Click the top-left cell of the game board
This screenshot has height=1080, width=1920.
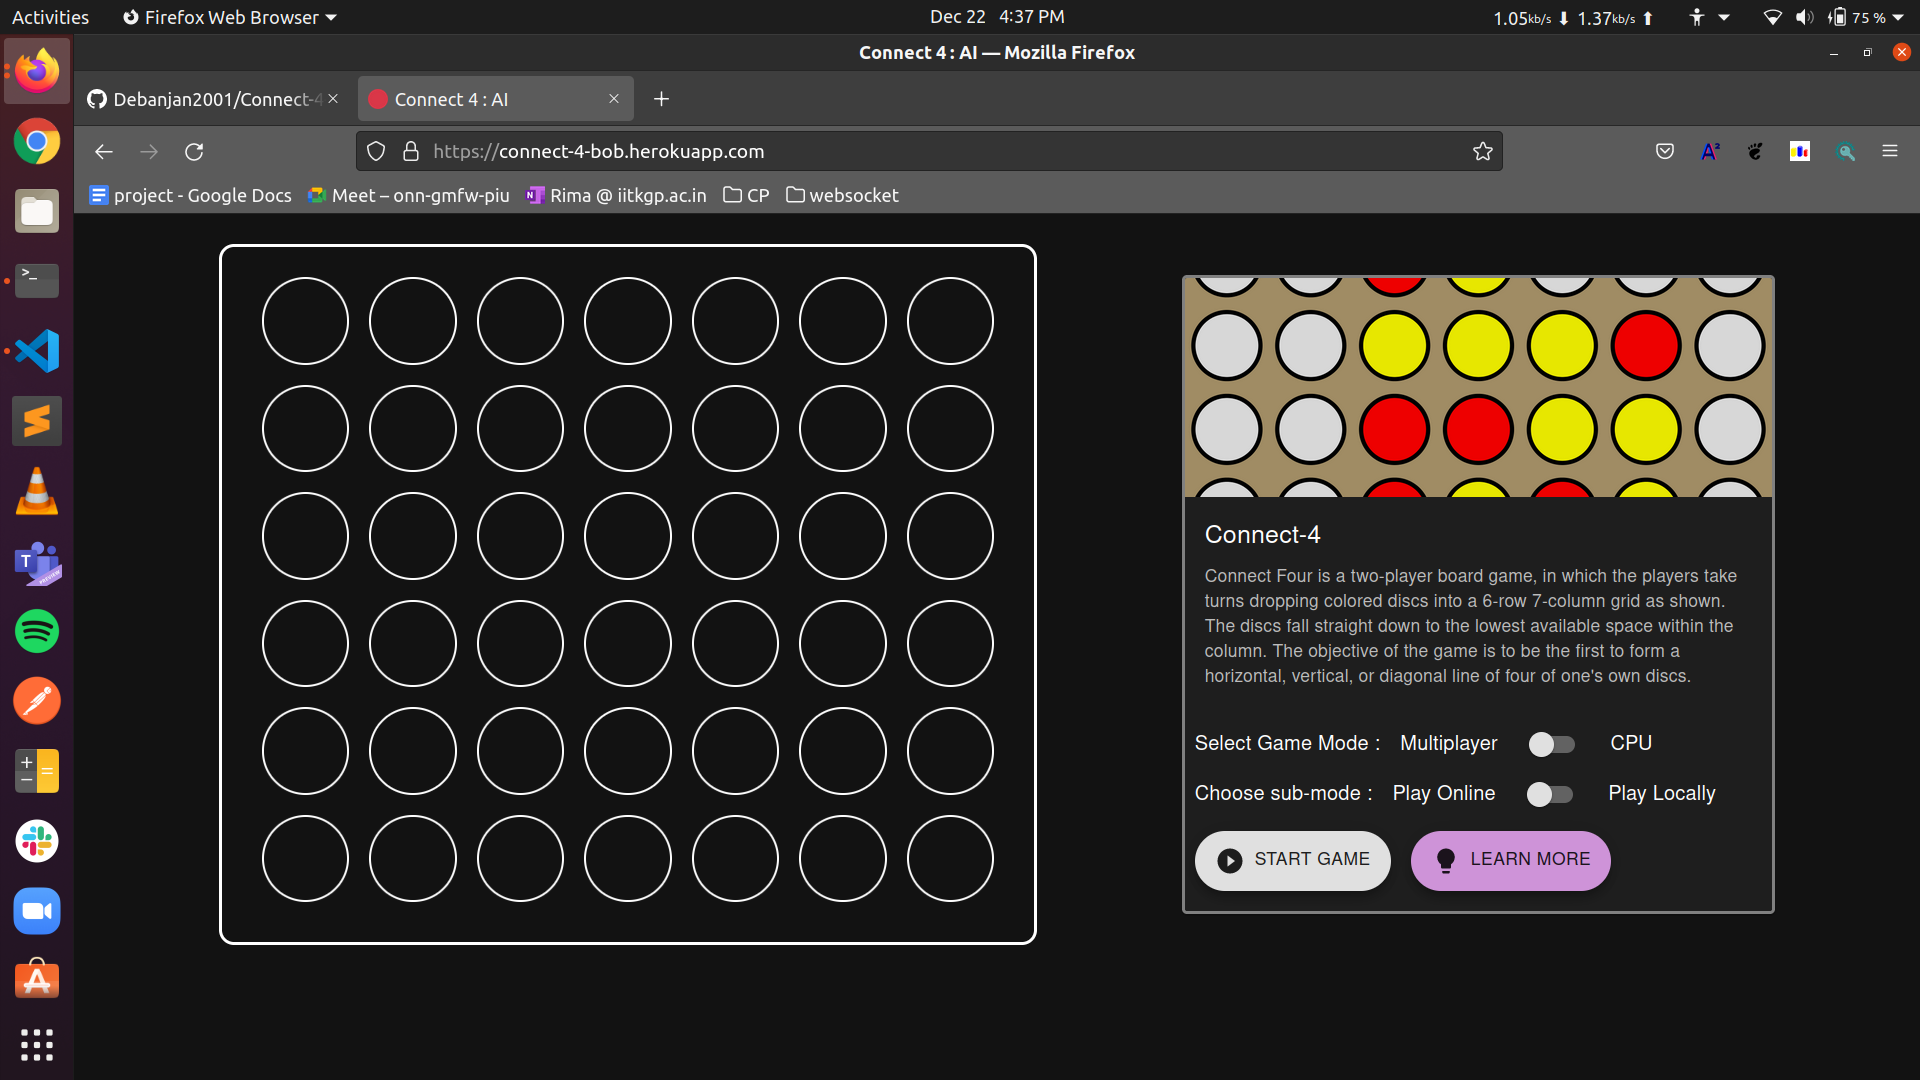click(305, 321)
